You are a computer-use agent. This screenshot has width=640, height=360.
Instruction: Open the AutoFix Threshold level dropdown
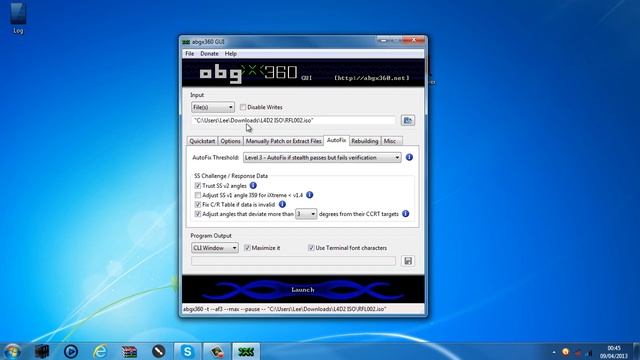point(322,158)
